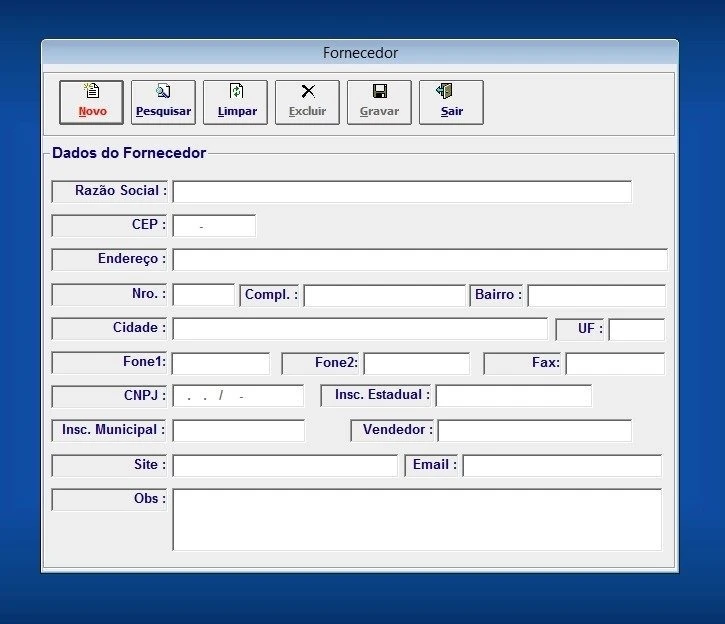
Task: Exit using the Sair door button
Action: tap(451, 102)
